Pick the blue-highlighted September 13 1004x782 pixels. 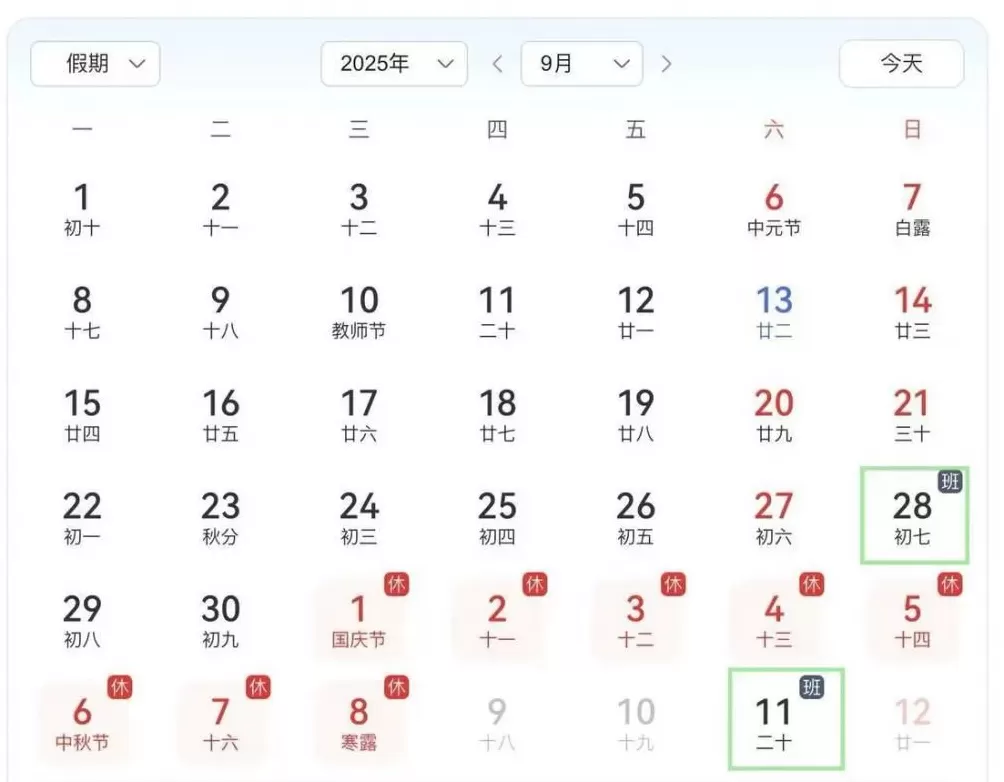point(774,310)
